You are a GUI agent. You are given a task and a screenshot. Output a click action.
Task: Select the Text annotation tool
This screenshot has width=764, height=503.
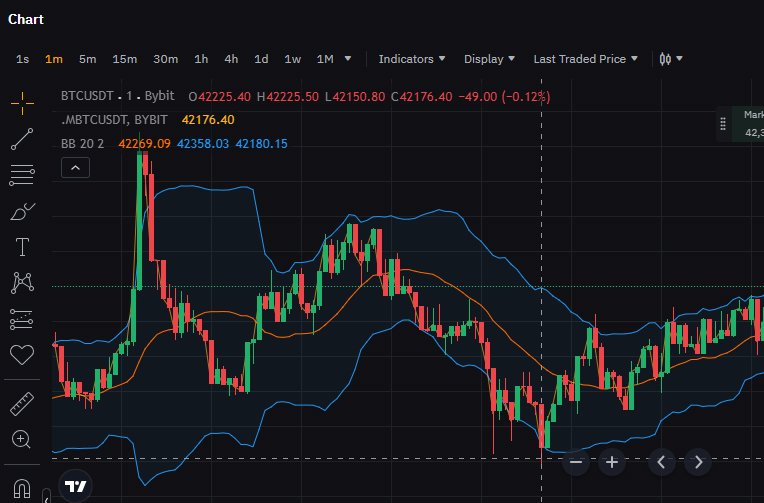tap(22, 247)
